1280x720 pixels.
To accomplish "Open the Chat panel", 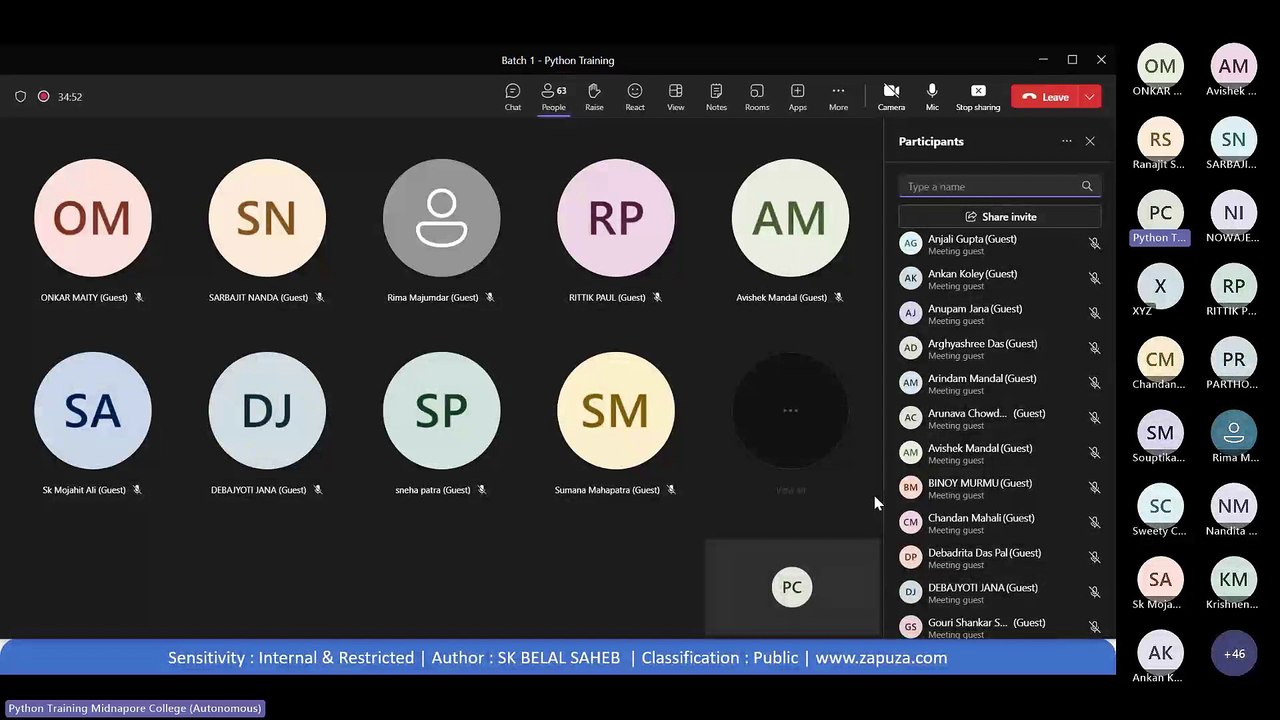I will point(513,96).
